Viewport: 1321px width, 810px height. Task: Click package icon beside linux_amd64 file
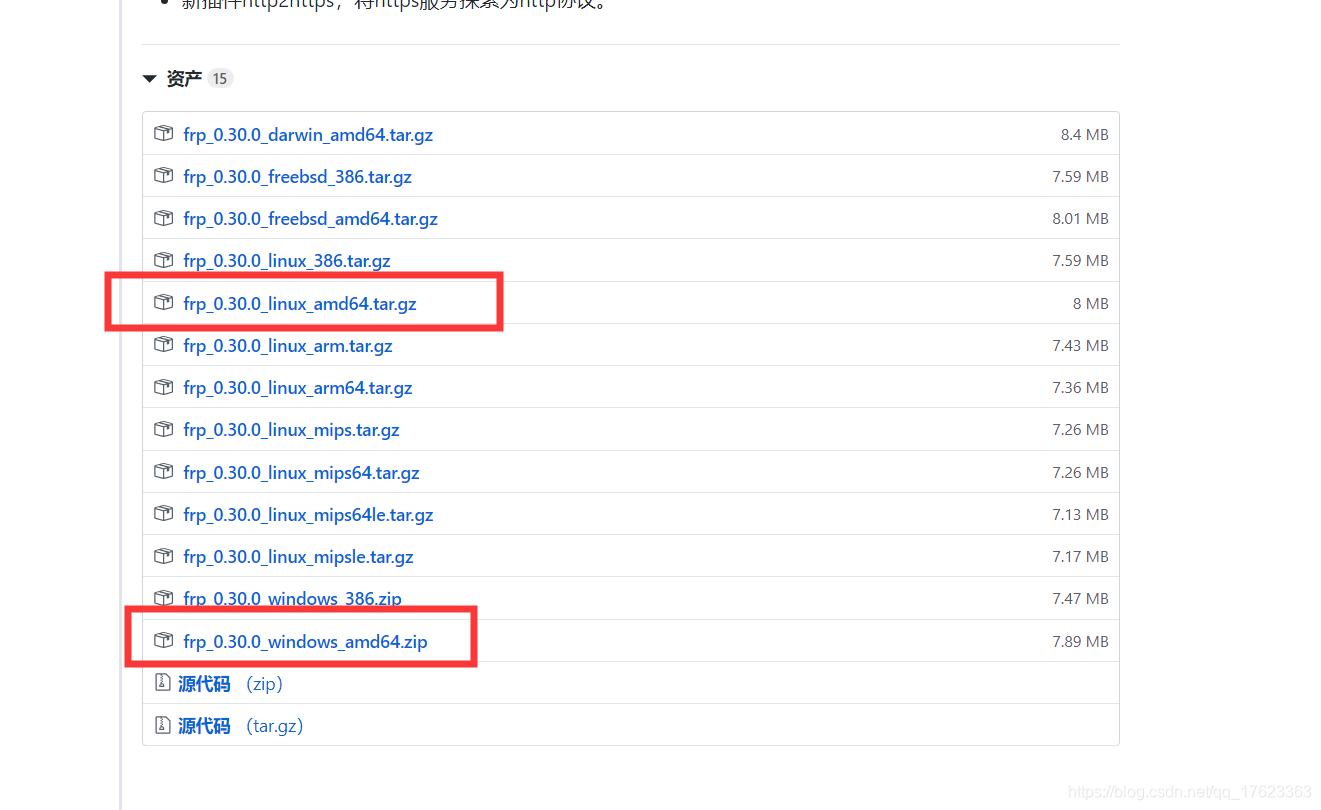point(163,302)
